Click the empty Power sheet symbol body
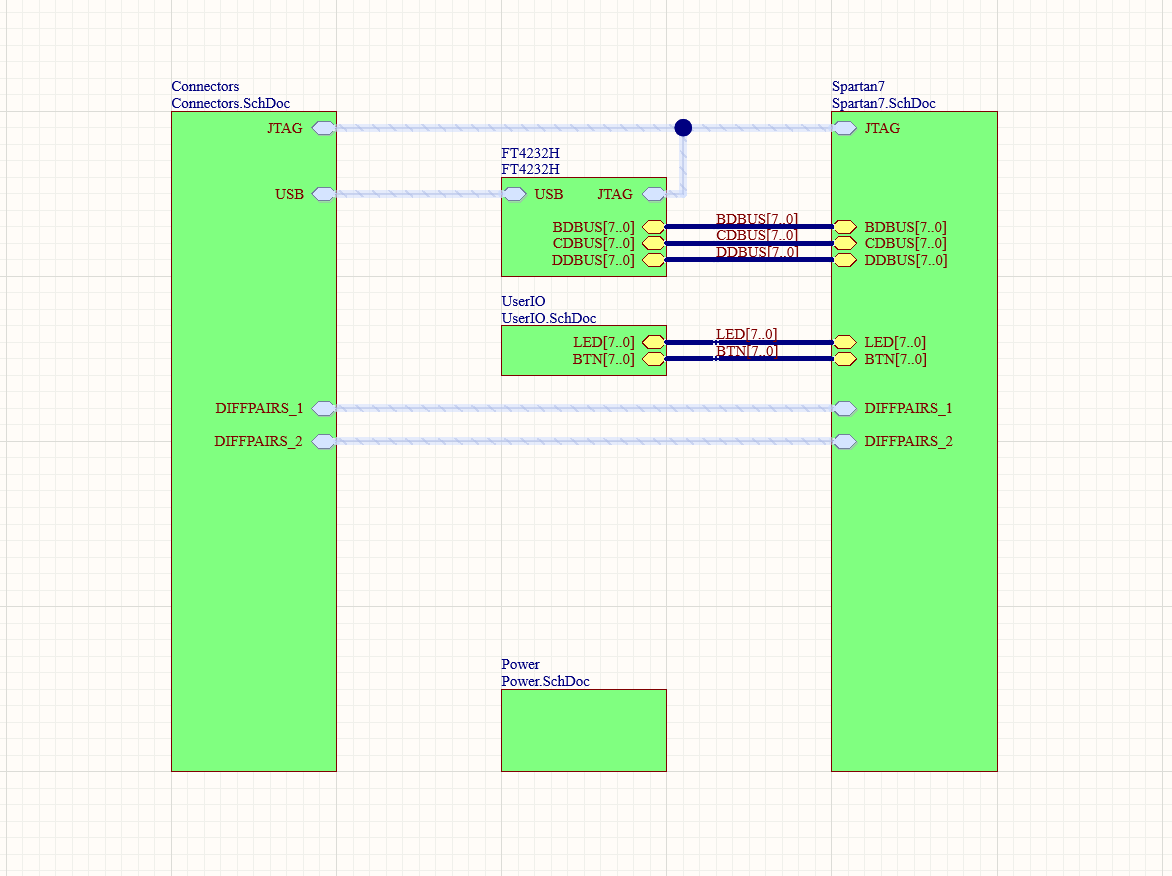Image resolution: width=1172 pixels, height=876 pixels. click(583, 730)
